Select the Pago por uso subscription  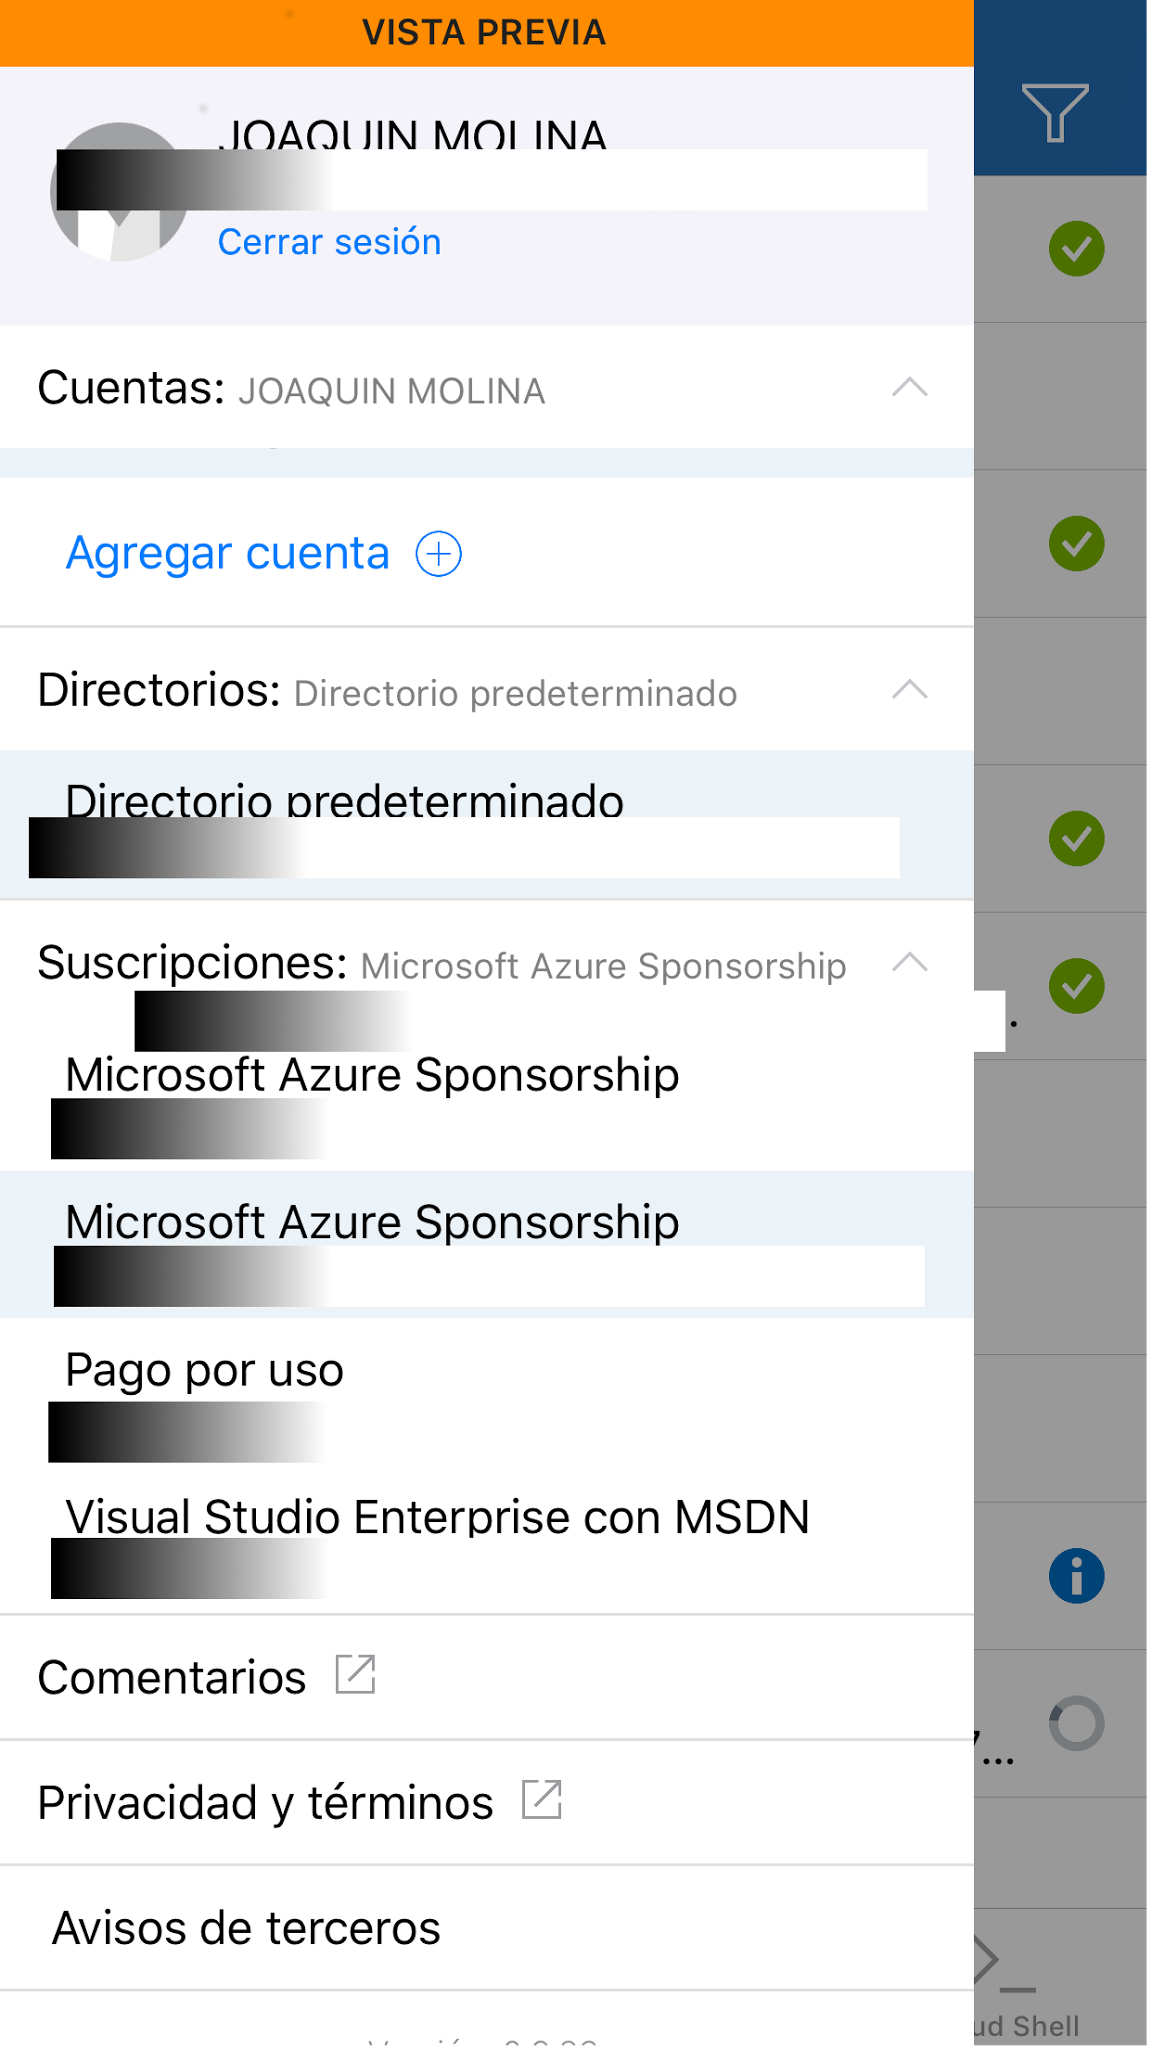205,1371
